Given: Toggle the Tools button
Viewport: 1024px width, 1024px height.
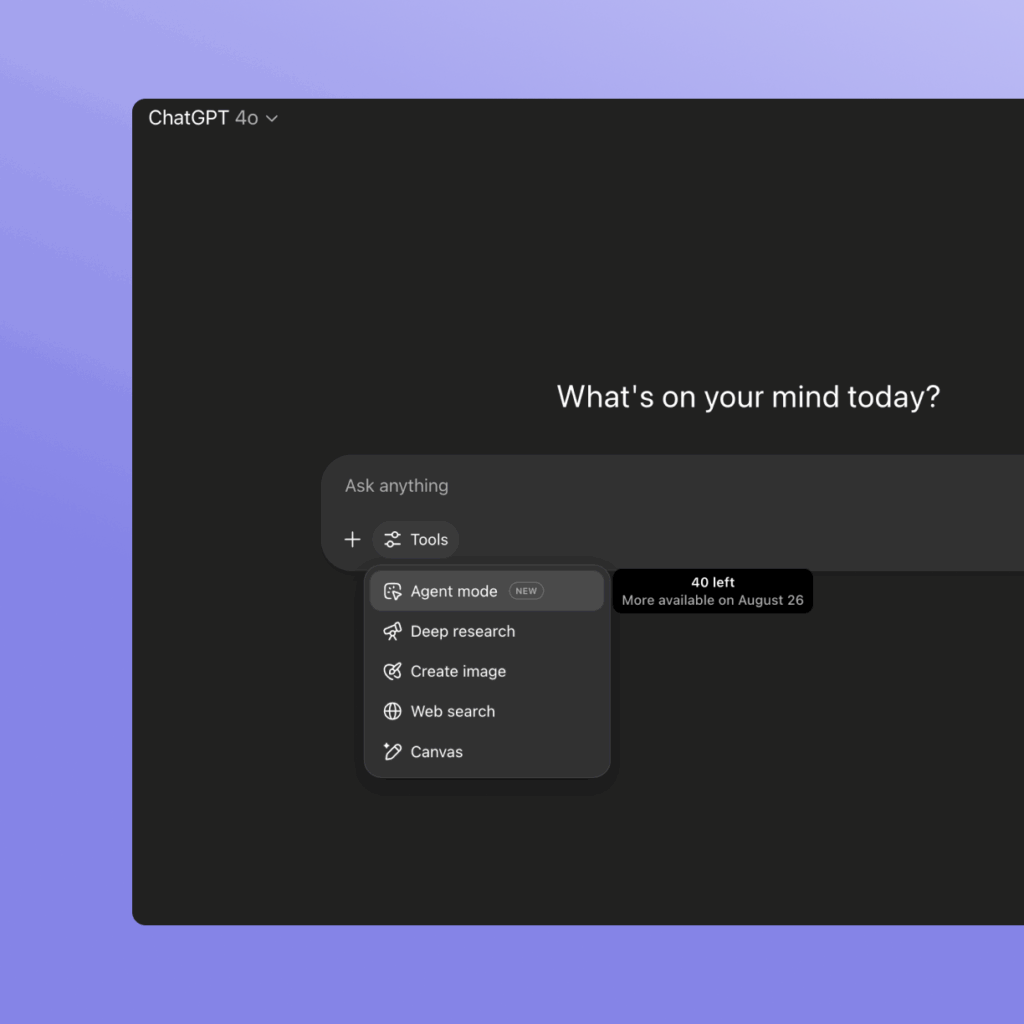Looking at the screenshot, I should [x=416, y=539].
